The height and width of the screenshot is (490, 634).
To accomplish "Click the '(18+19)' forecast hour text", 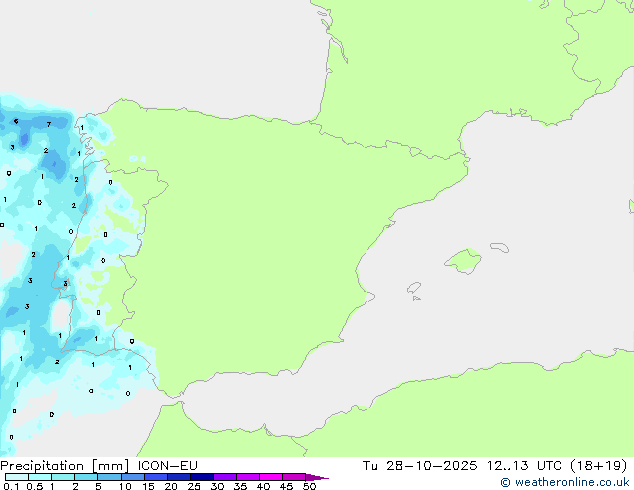I will pos(598,466).
